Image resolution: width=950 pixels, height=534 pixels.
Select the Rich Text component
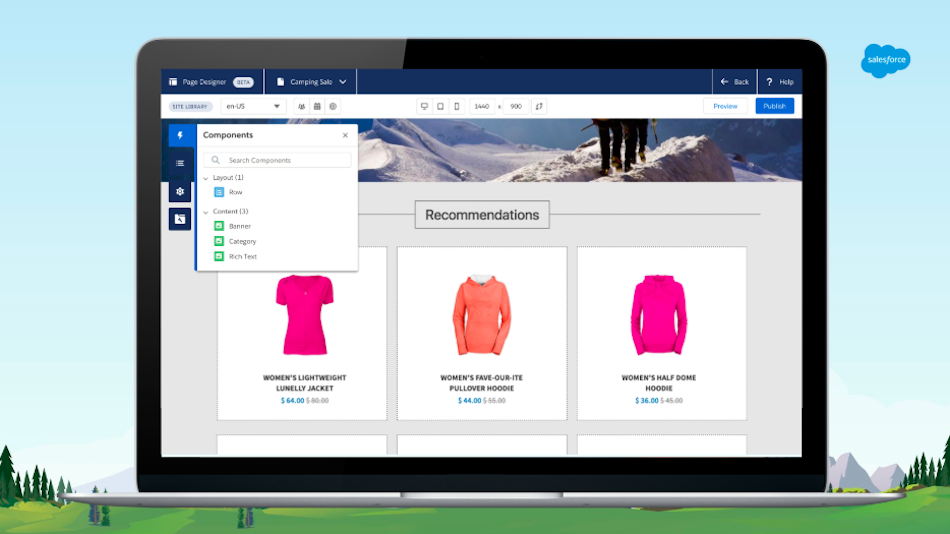242,257
